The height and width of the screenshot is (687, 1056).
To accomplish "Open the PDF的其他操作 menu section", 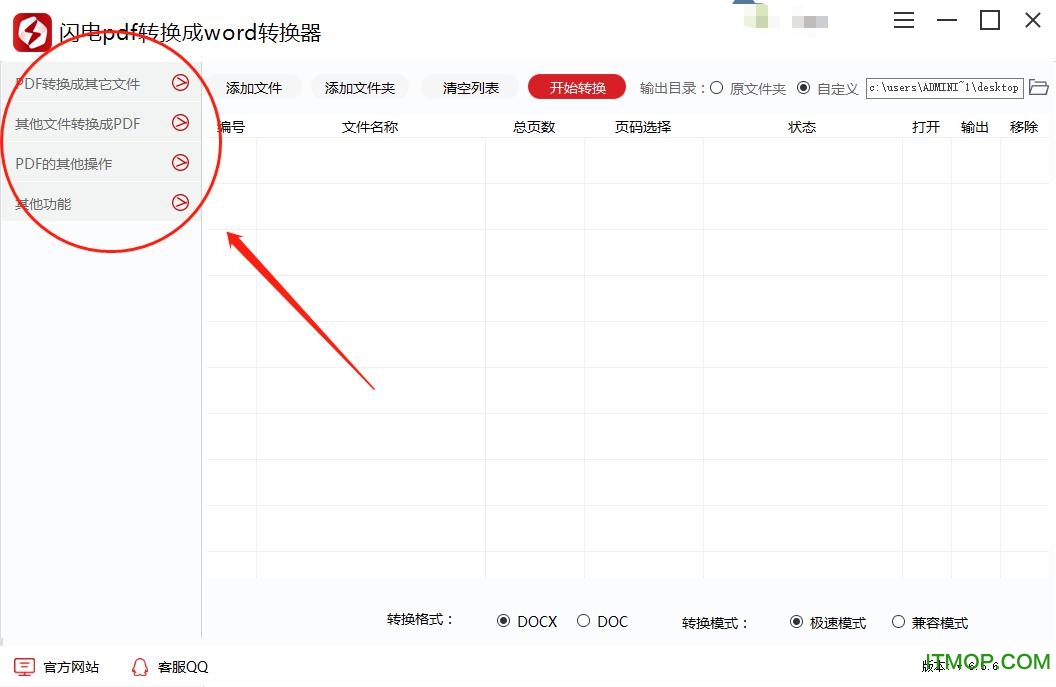I will [x=101, y=162].
